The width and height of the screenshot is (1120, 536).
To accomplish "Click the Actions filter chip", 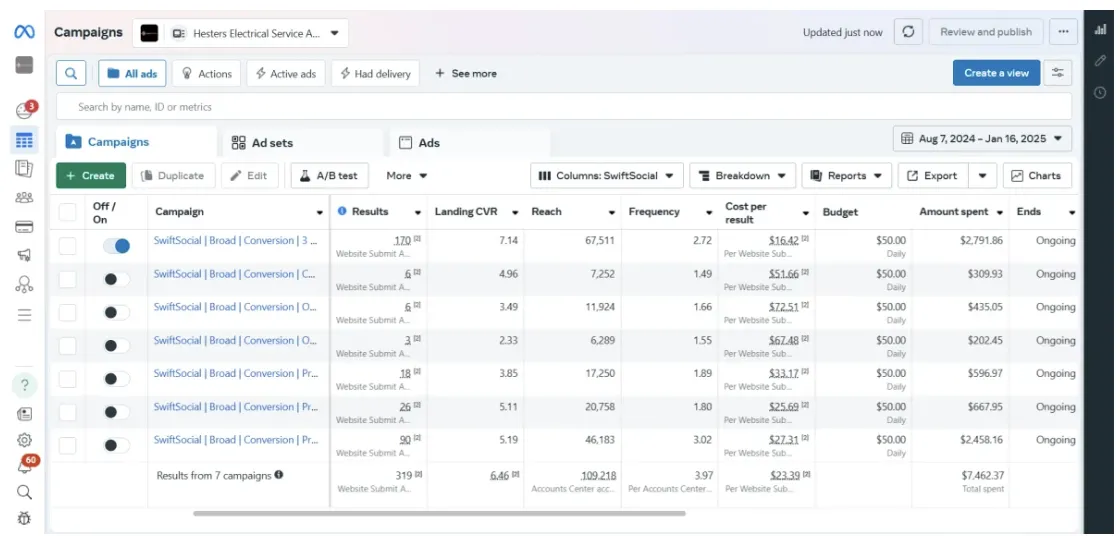I will click(x=206, y=74).
